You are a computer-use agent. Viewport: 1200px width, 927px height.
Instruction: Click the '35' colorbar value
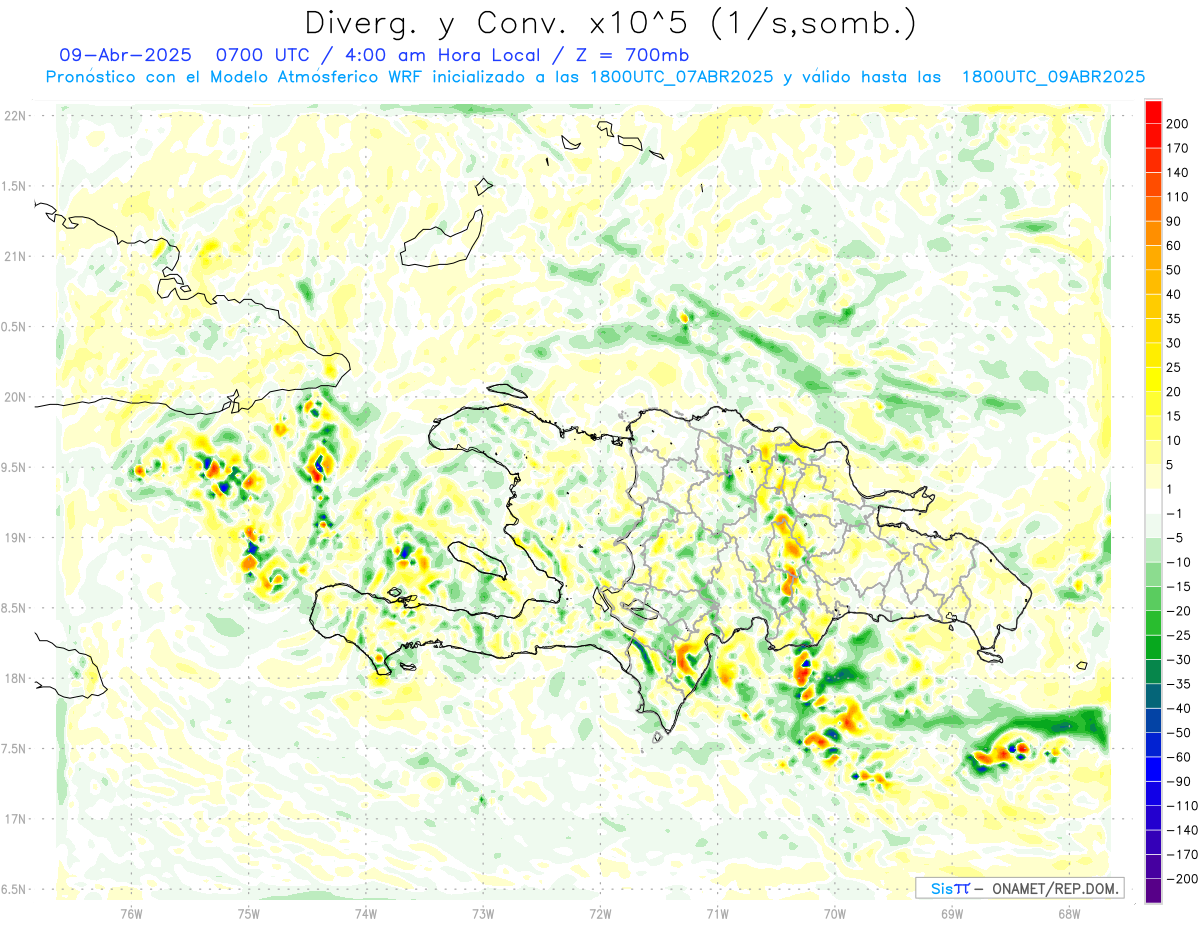pyautogui.click(x=1174, y=318)
